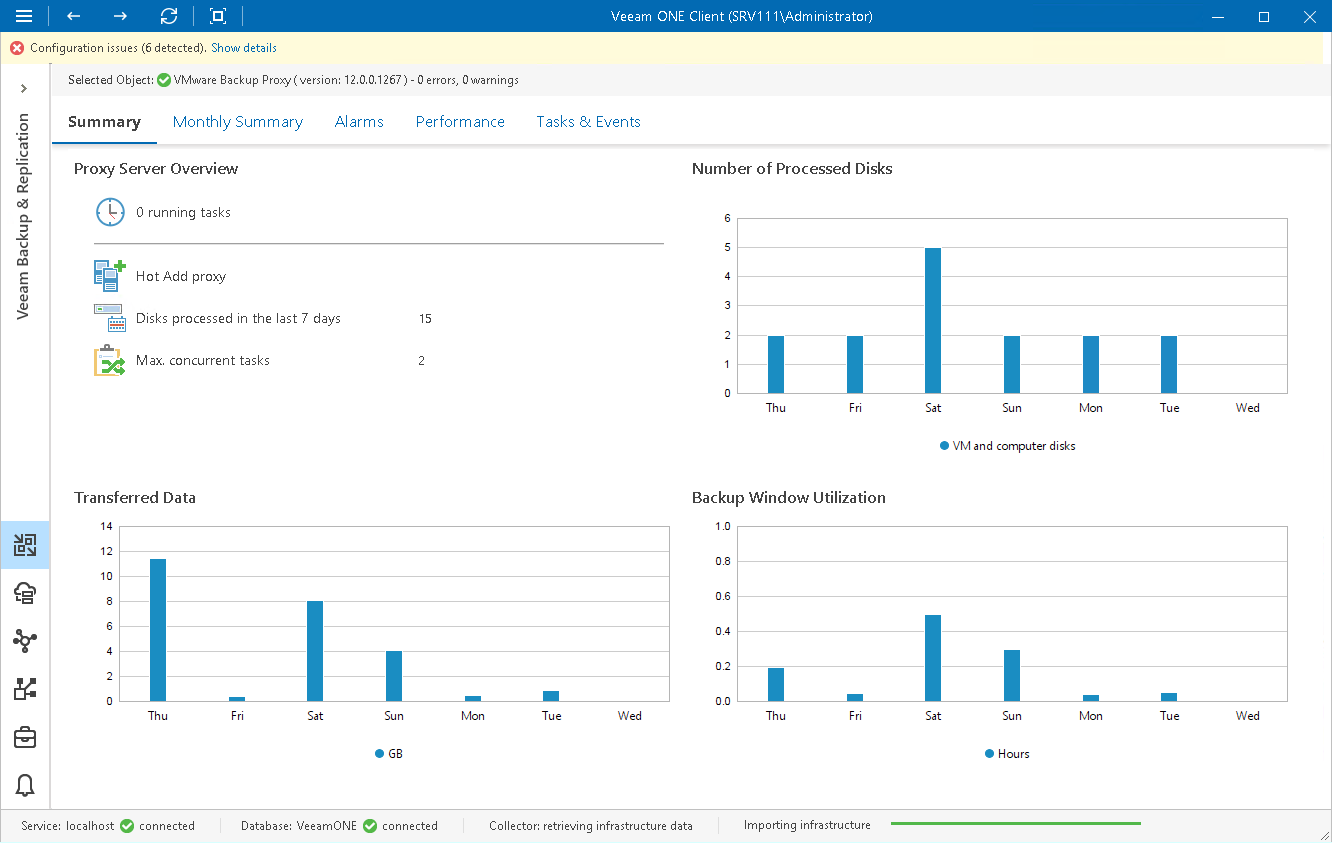Toggle full screen mode
The width and height of the screenshot is (1332, 843).
click(216, 16)
